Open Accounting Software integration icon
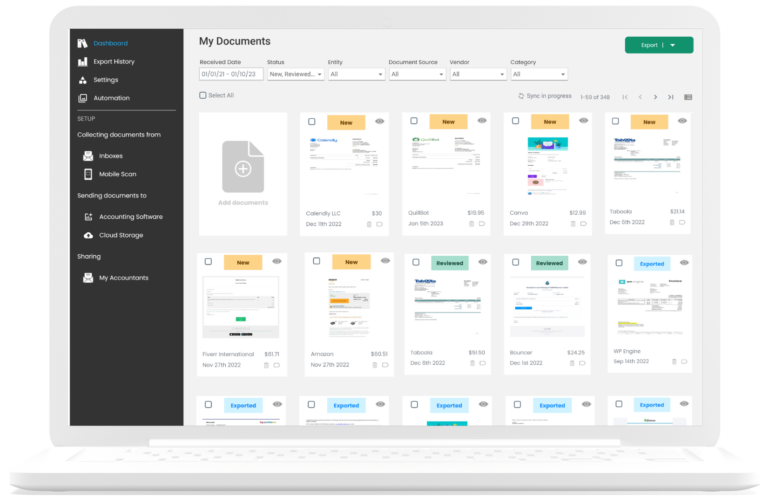This screenshot has width=768, height=503. (x=88, y=216)
